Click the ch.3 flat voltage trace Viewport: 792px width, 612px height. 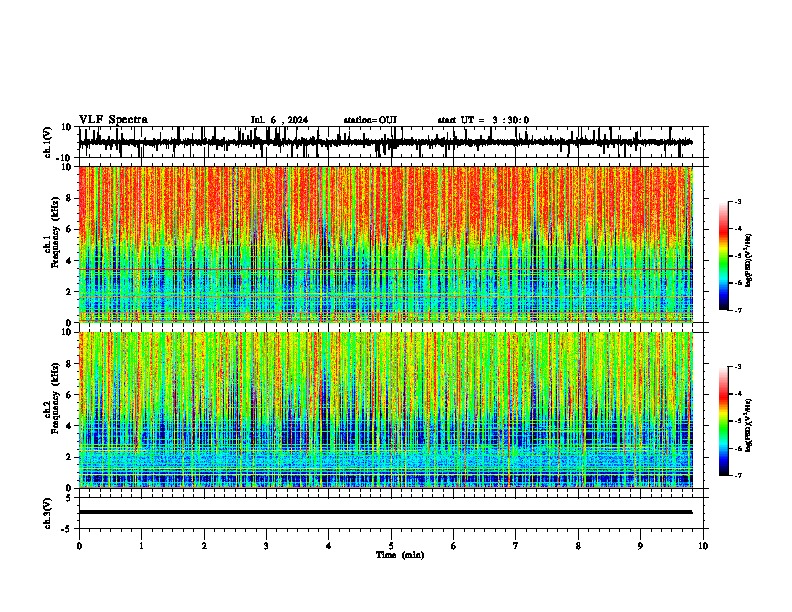click(x=385, y=512)
